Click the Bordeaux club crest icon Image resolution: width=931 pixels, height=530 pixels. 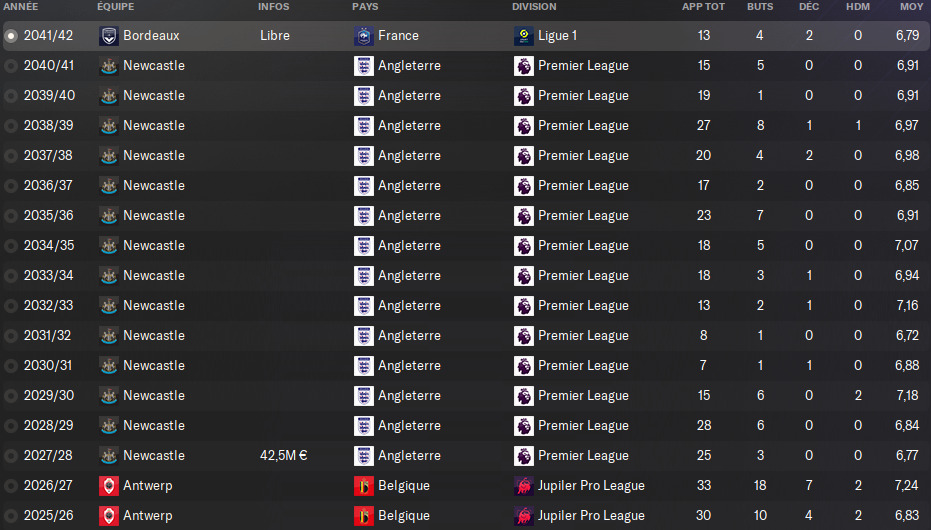point(109,36)
